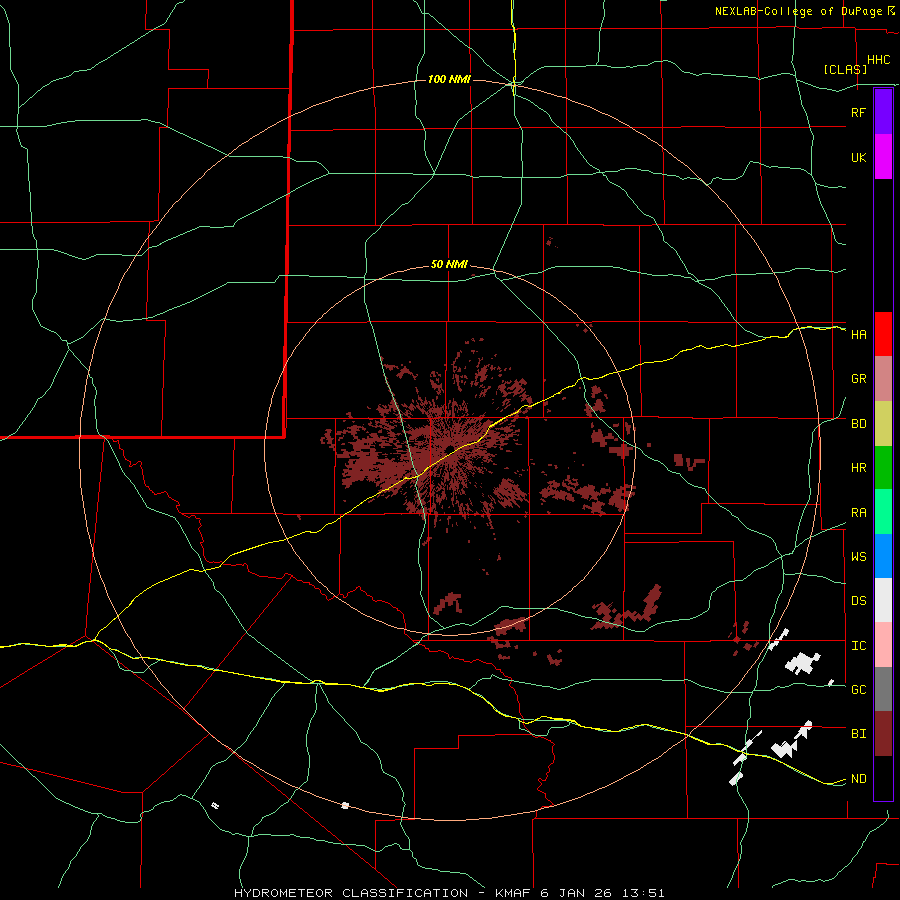Click the purple RF legend color swatch

point(883,112)
